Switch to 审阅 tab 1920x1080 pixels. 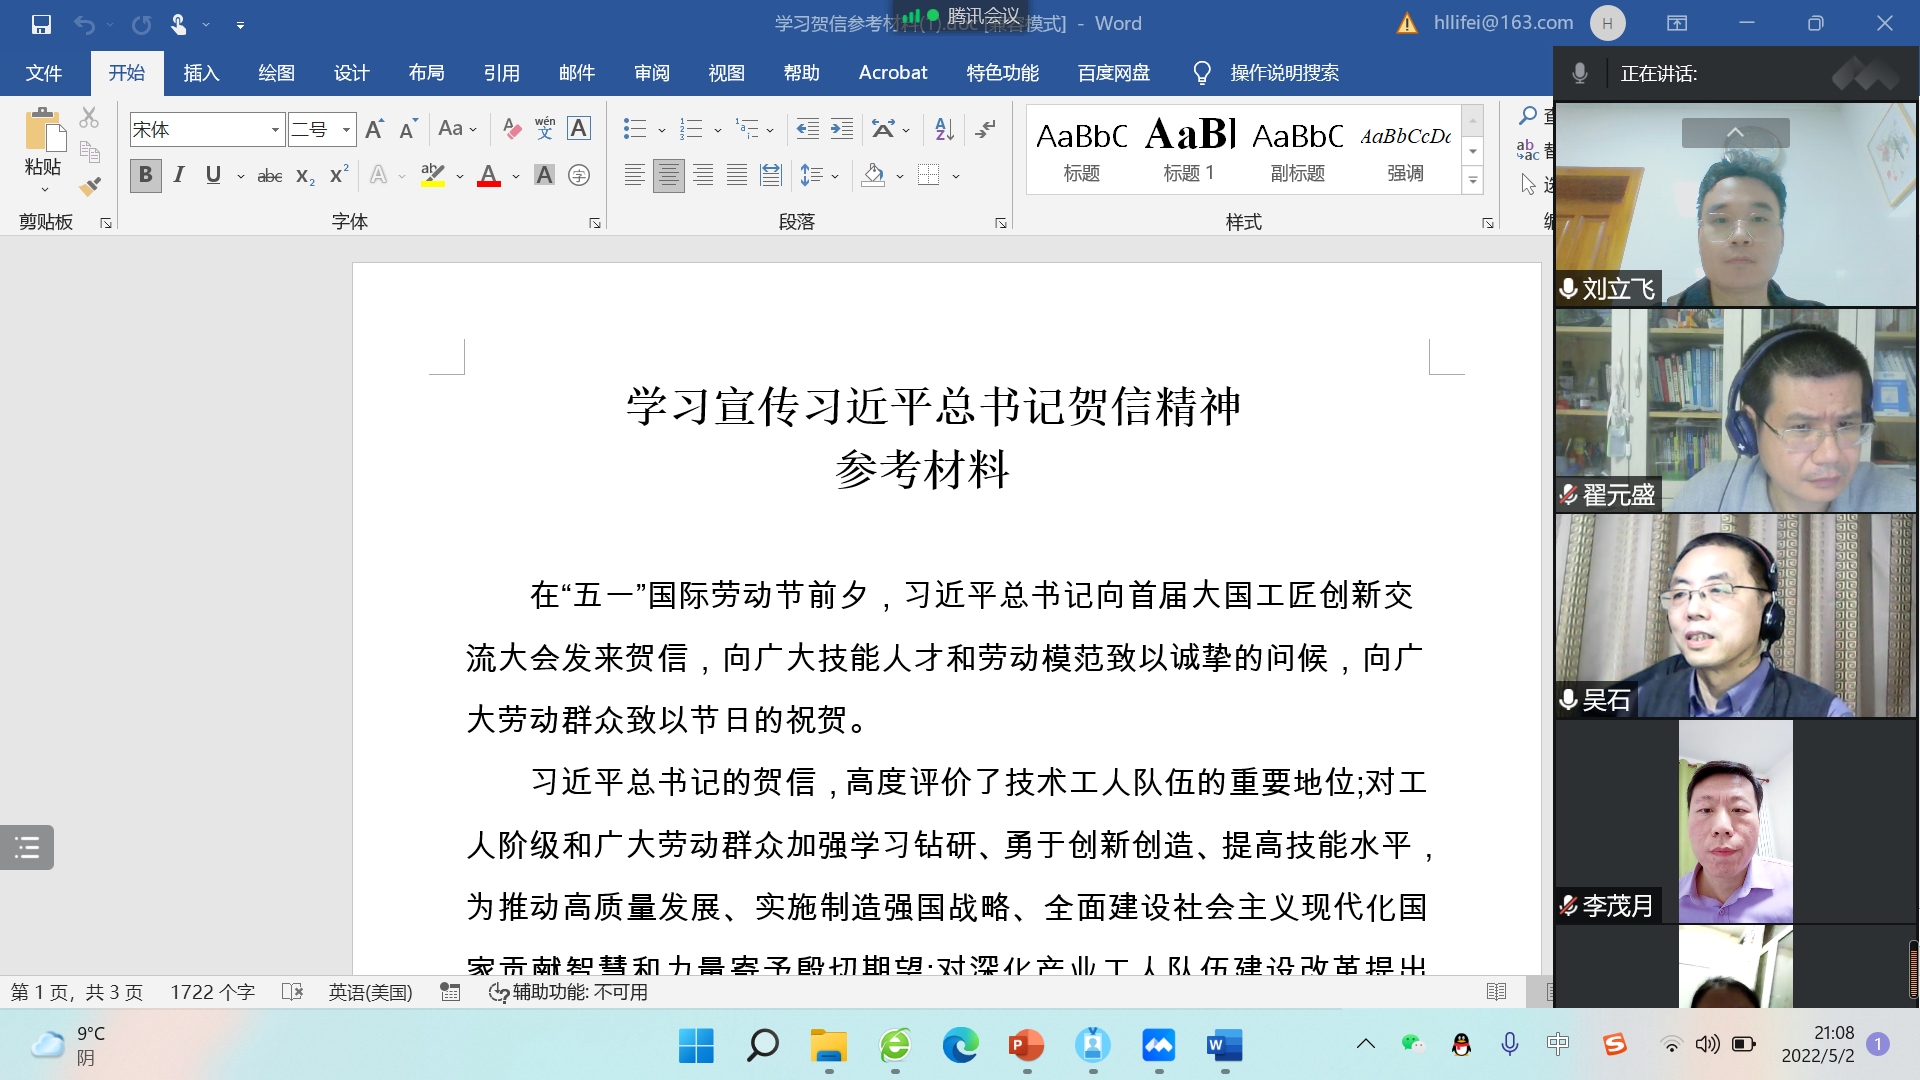[x=651, y=73]
